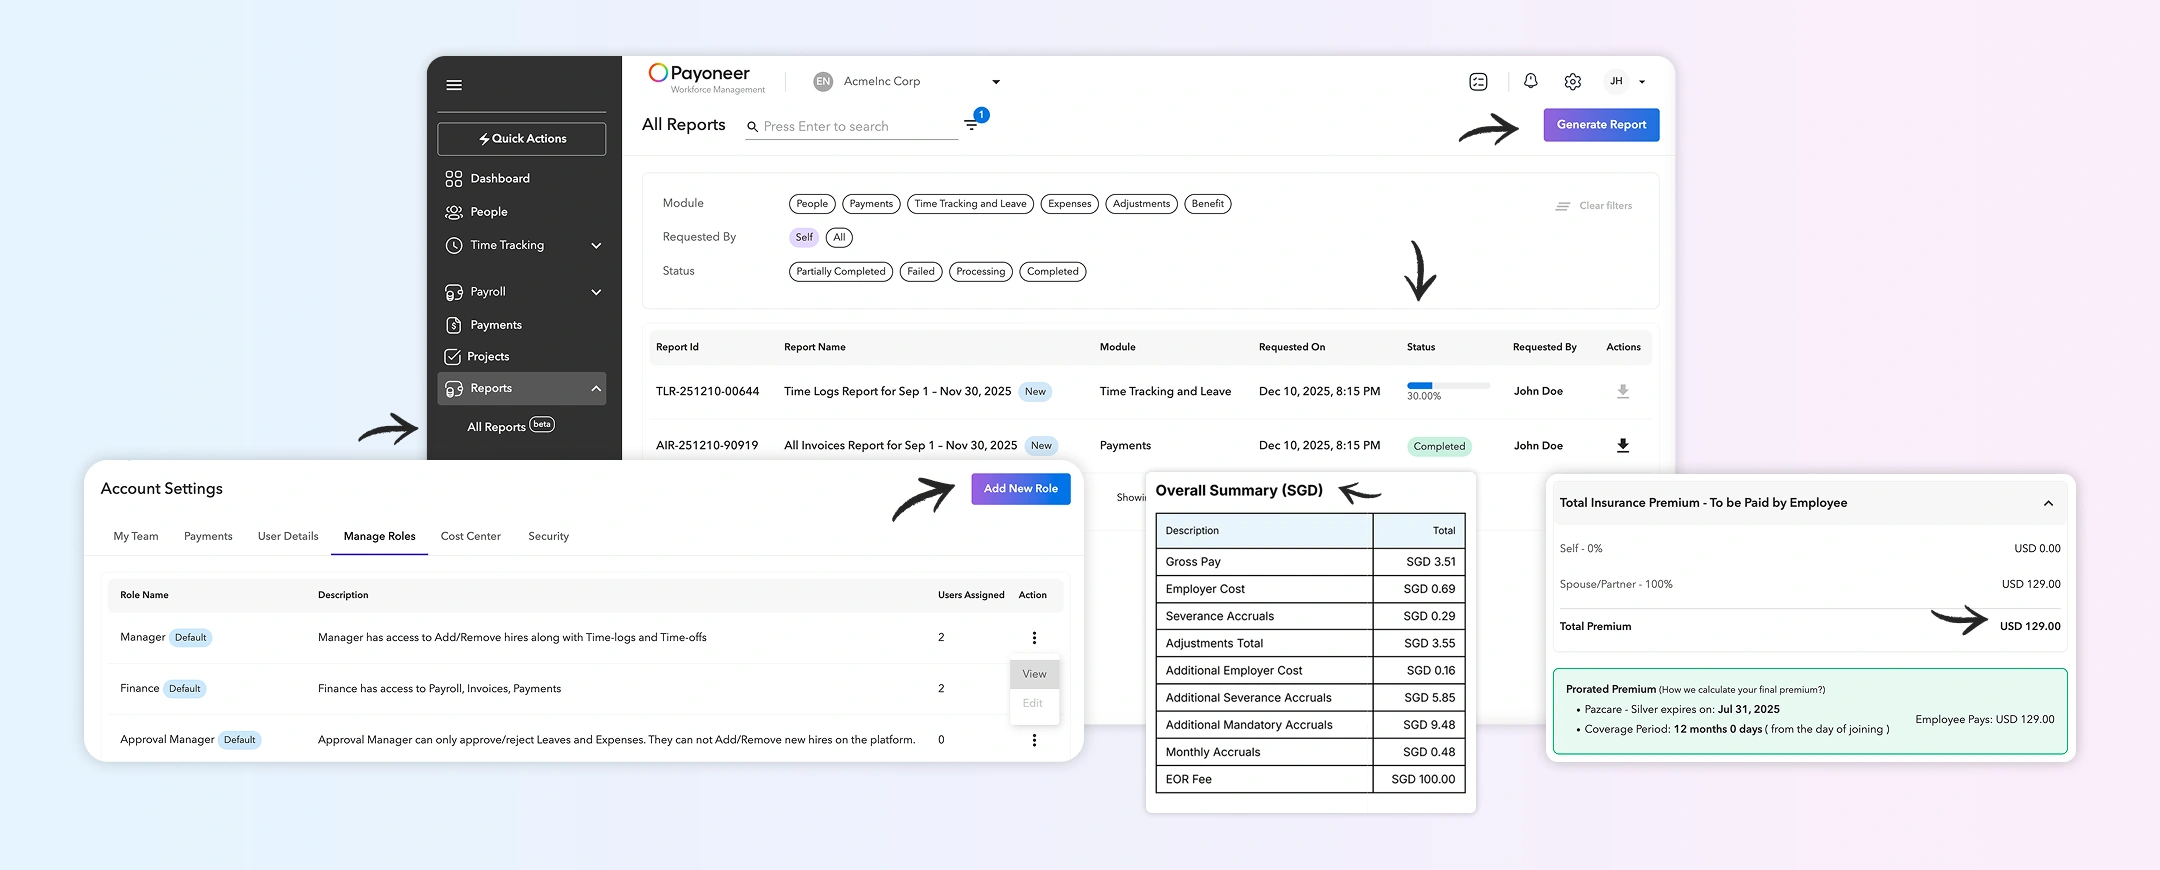The width and height of the screenshot is (2160, 870).
Task: Expand the Time Tracking sidebar menu
Action: [x=596, y=246]
